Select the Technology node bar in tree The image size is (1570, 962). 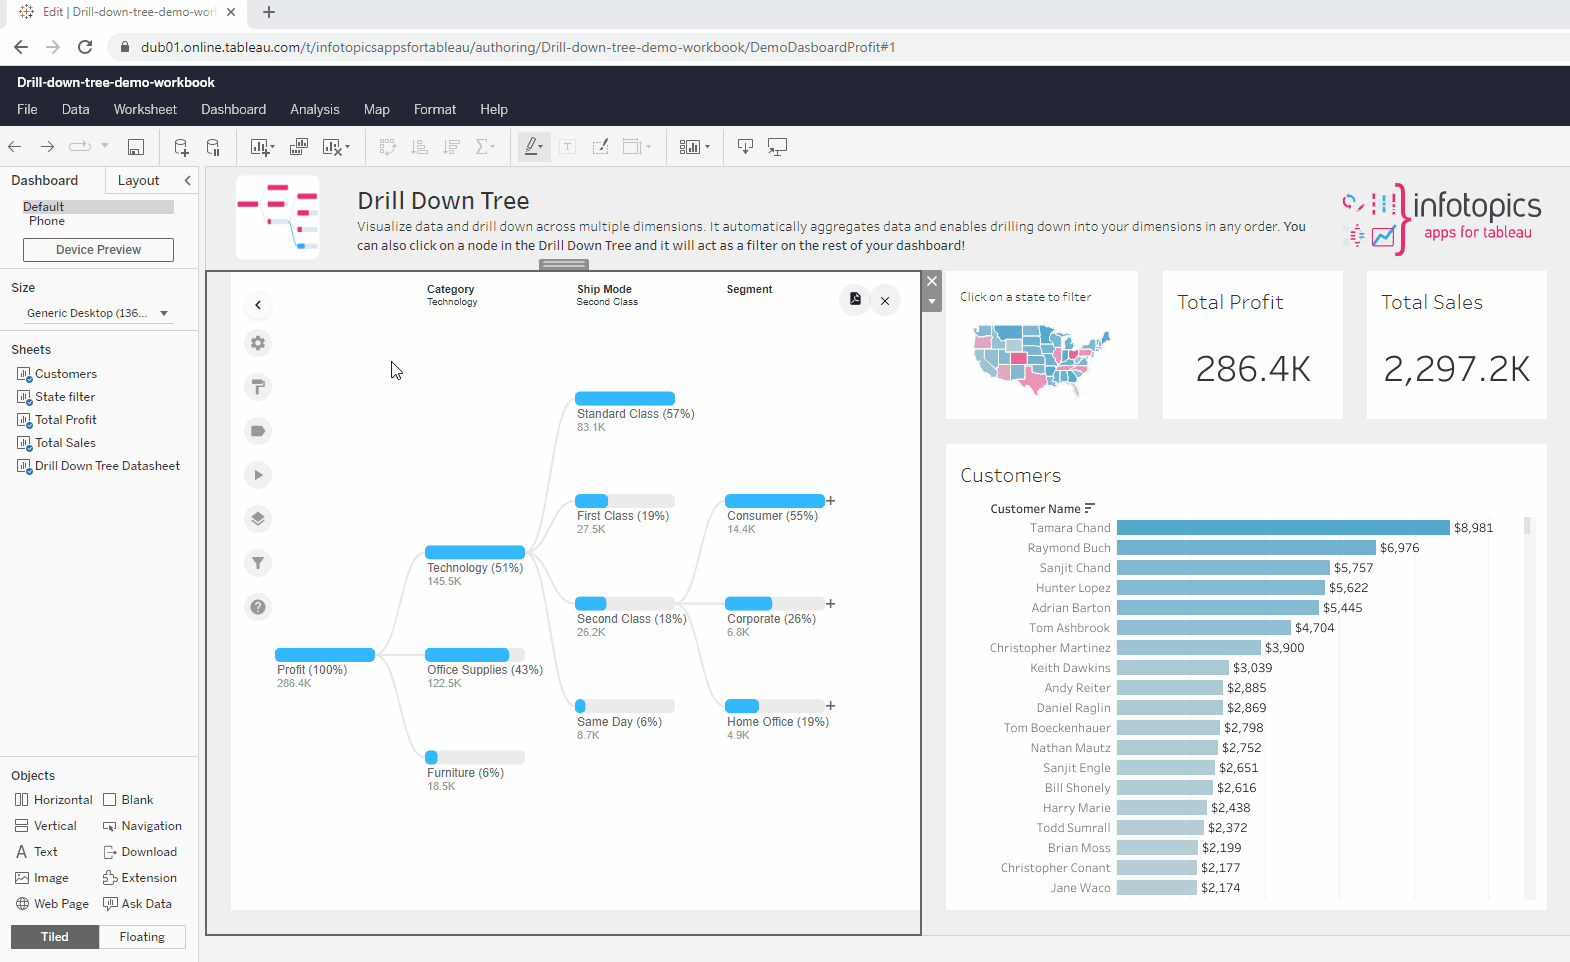pos(475,552)
